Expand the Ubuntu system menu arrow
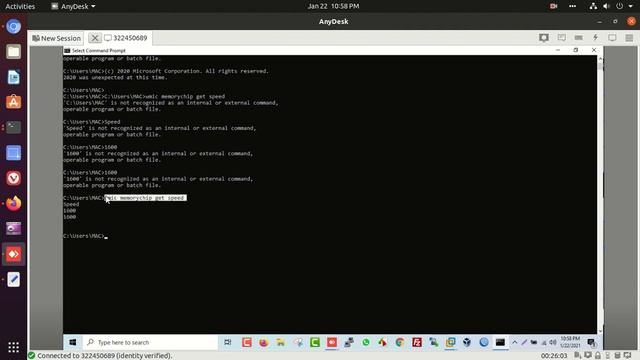This screenshot has height=360, width=640. [x=631, y=6]
